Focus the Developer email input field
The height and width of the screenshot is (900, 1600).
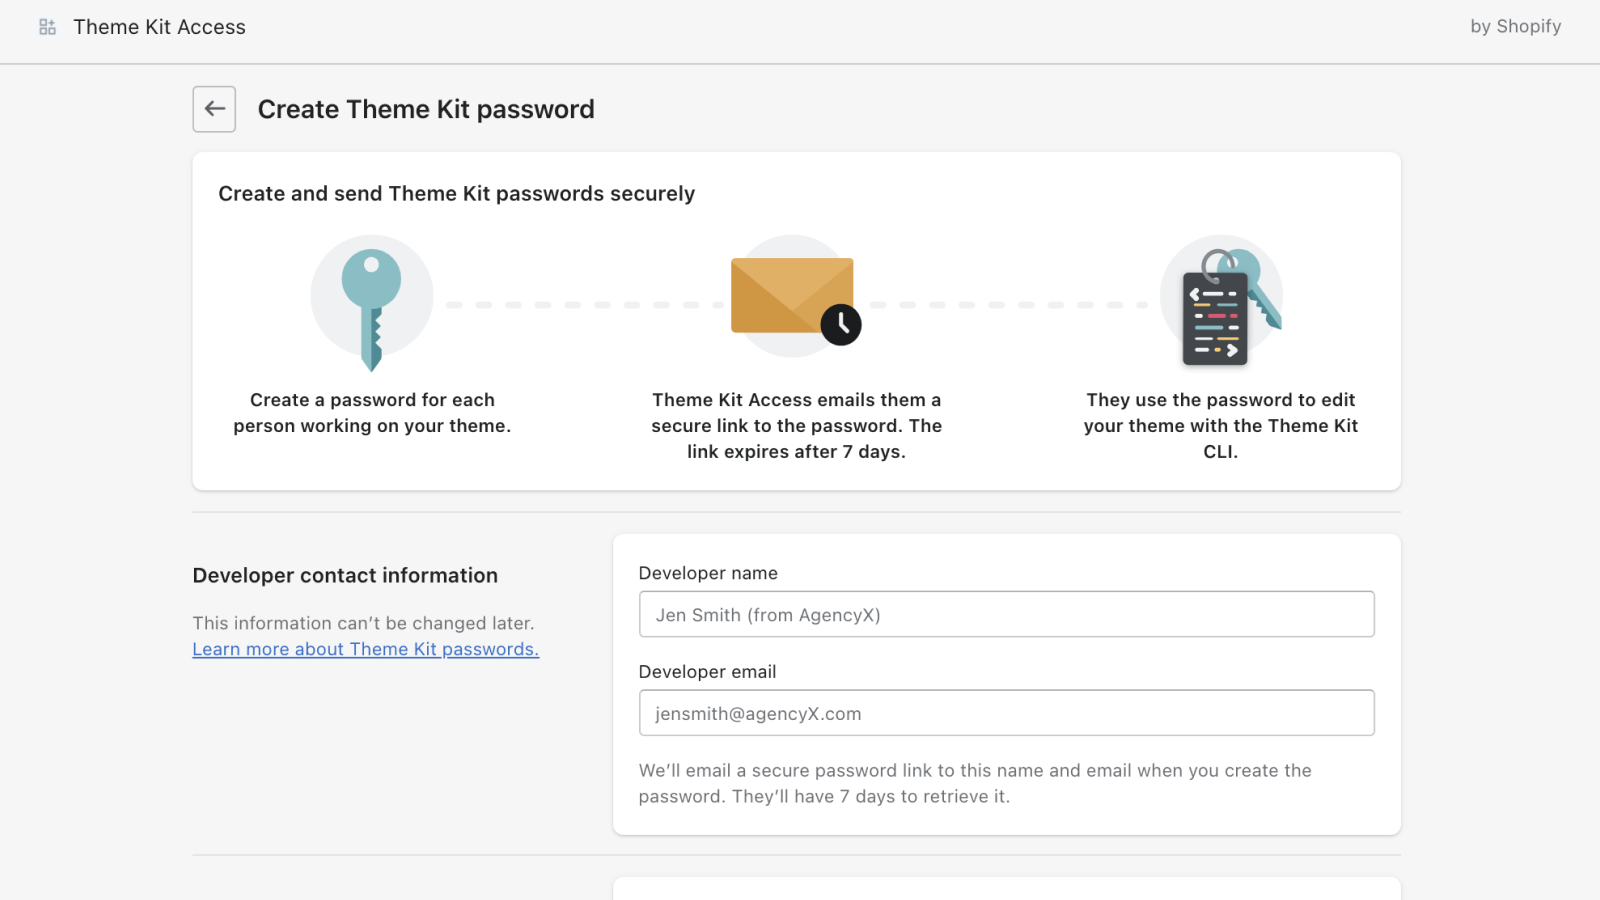coord(1006,713)
